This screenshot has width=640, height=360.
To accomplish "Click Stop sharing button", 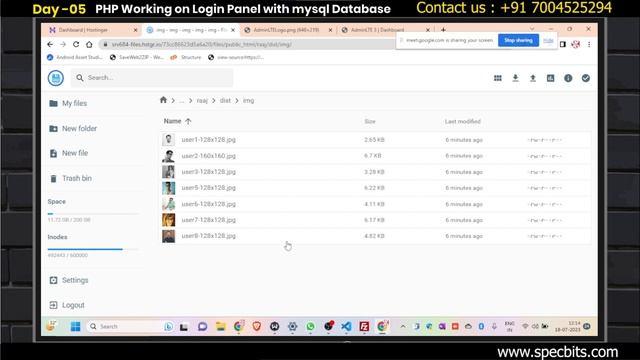I will click(518, 40).
